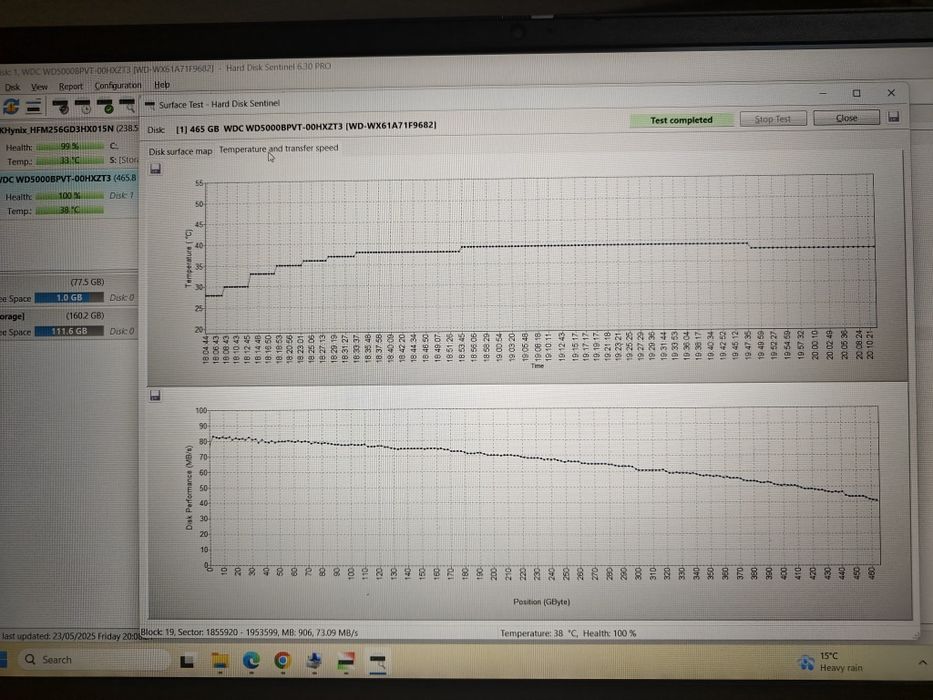Click the Temperature 38 °C, Health status text
This screenshot has height=700, width=933.
point(568,633)
